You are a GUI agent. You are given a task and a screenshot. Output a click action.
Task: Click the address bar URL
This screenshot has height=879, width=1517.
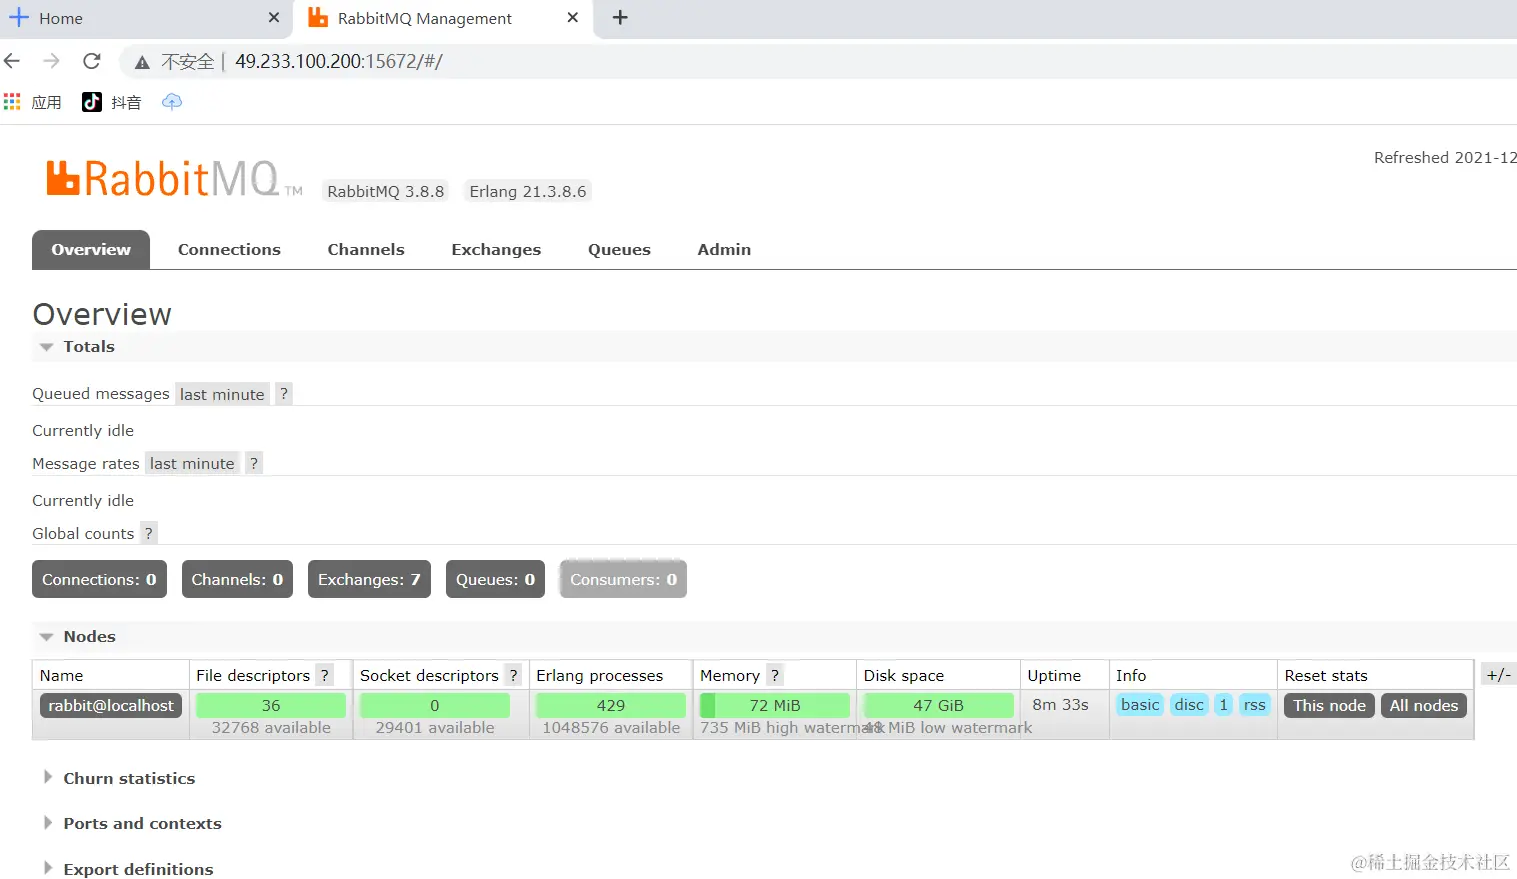click(338, 61)
